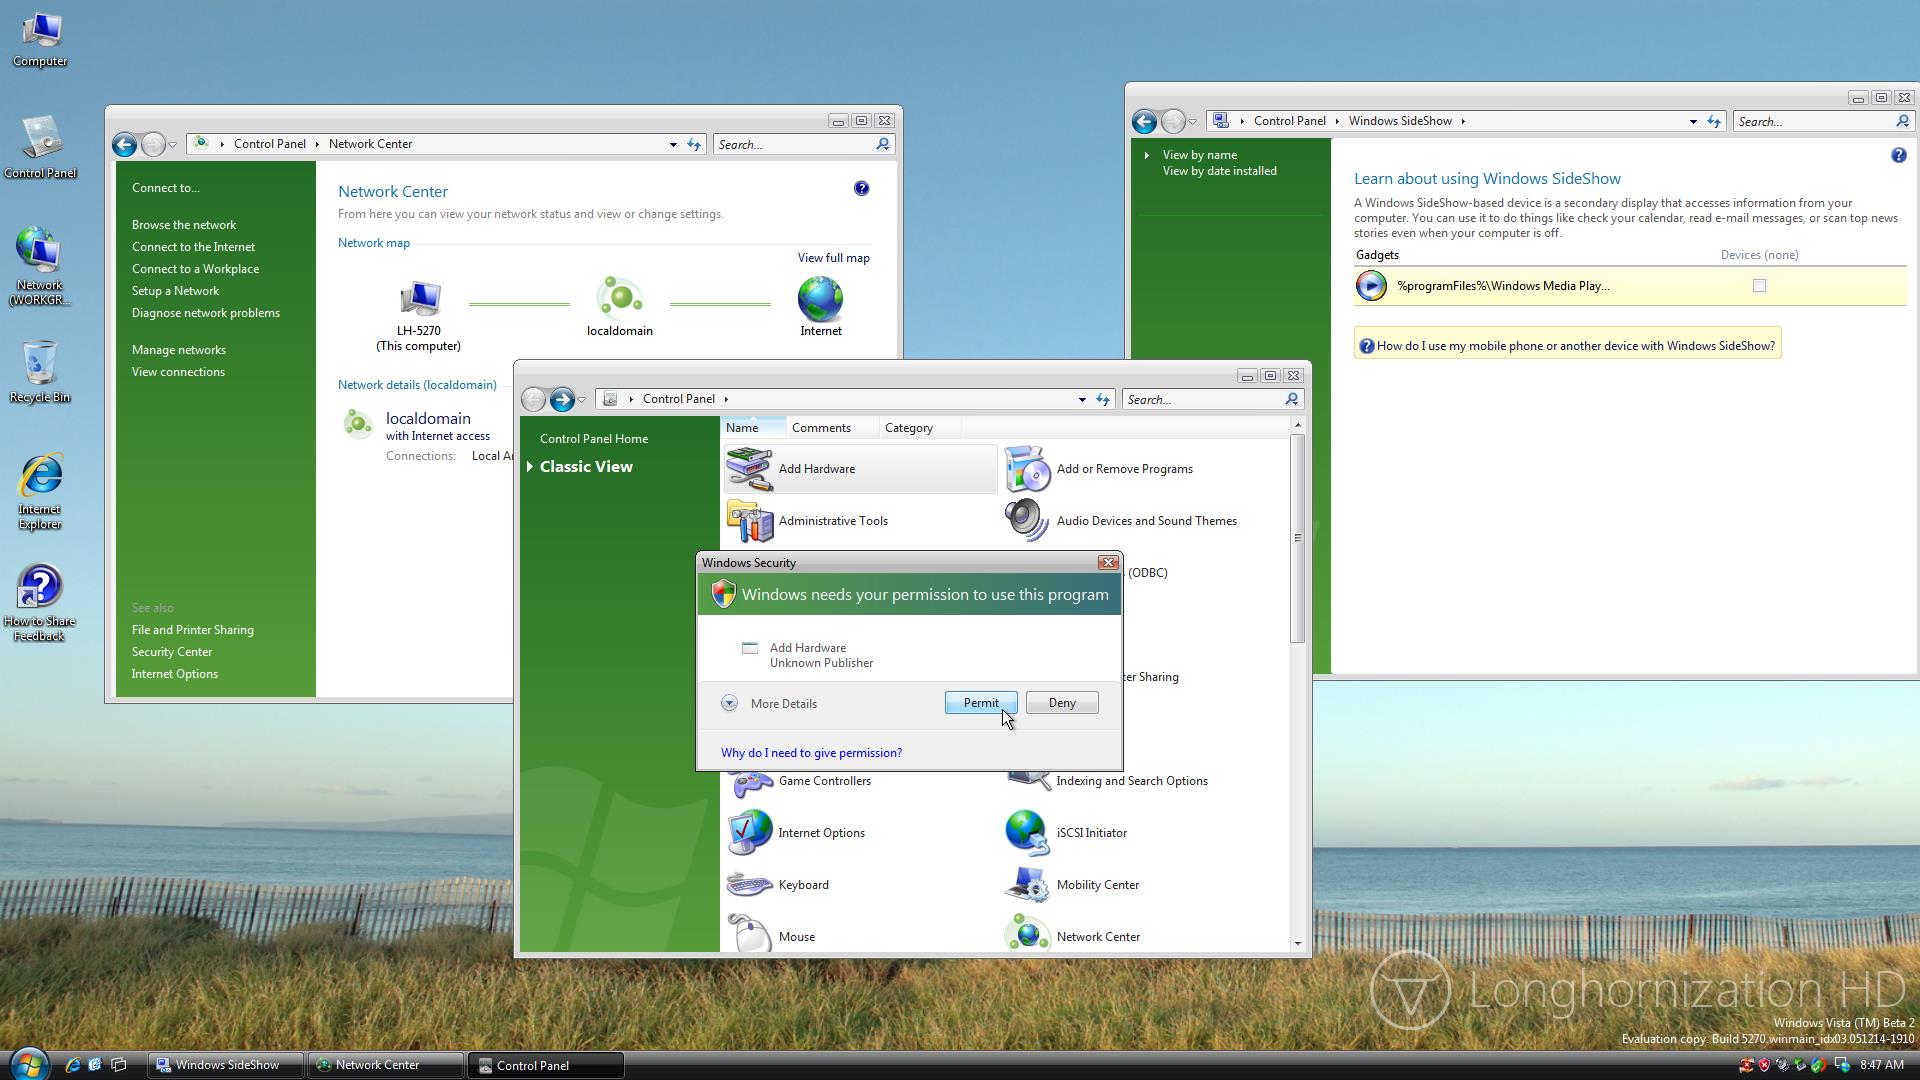Sort by the Category column header

click(x=908, y=428)
